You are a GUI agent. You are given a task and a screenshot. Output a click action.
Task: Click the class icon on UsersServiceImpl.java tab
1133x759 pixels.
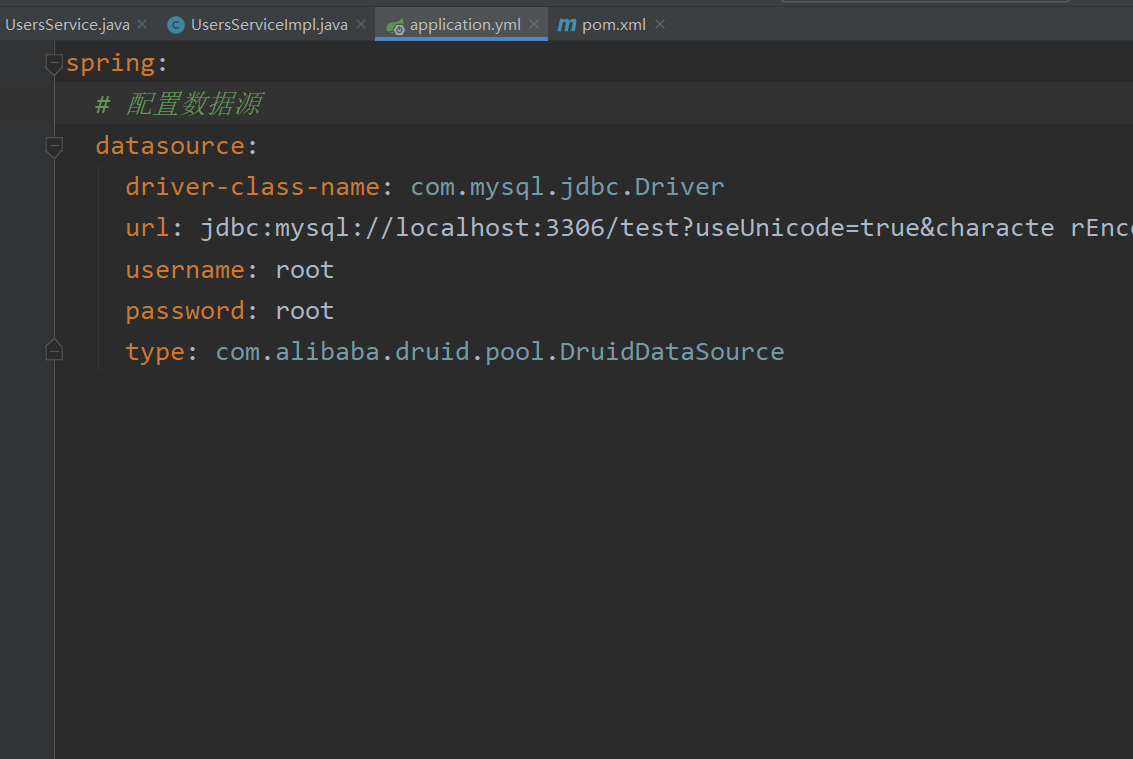tap(176, 25)
